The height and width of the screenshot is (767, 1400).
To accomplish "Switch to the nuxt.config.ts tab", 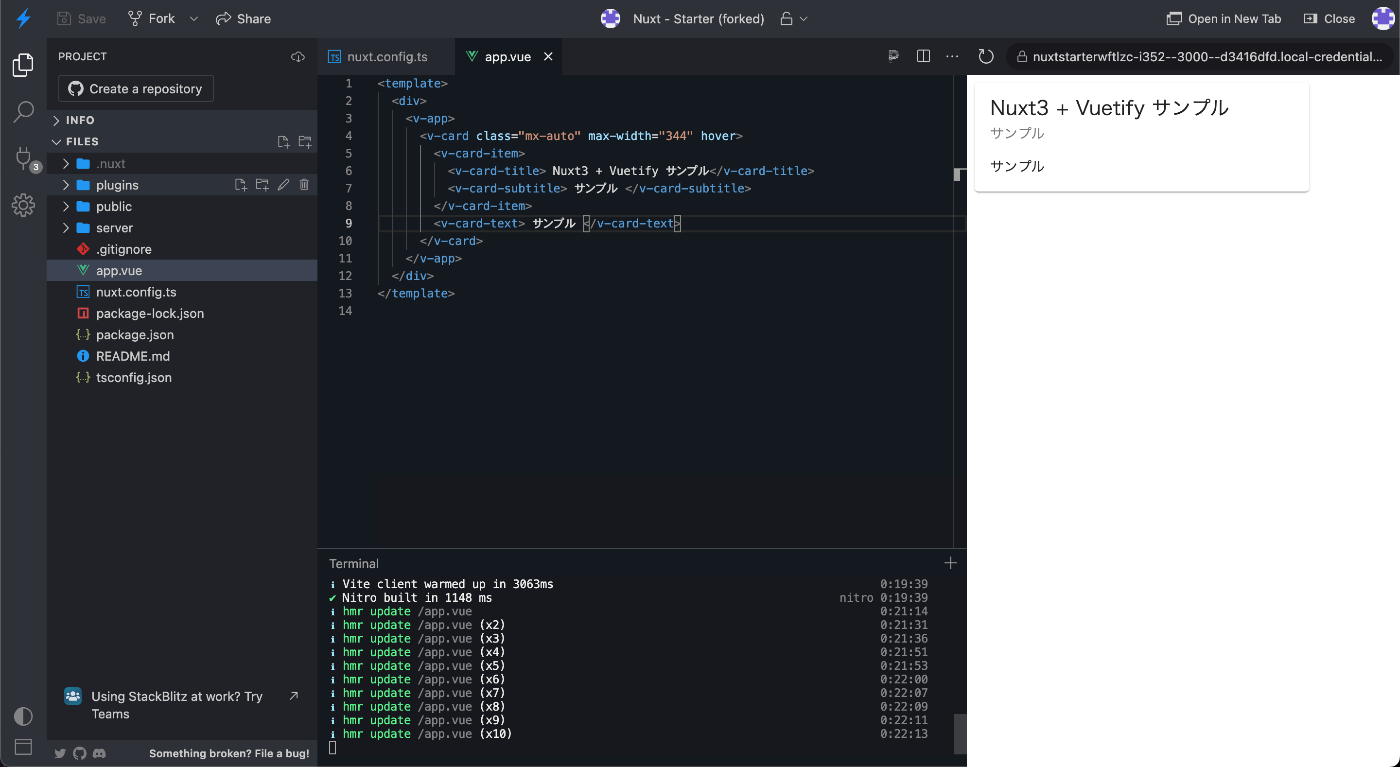I will (386, 57).
